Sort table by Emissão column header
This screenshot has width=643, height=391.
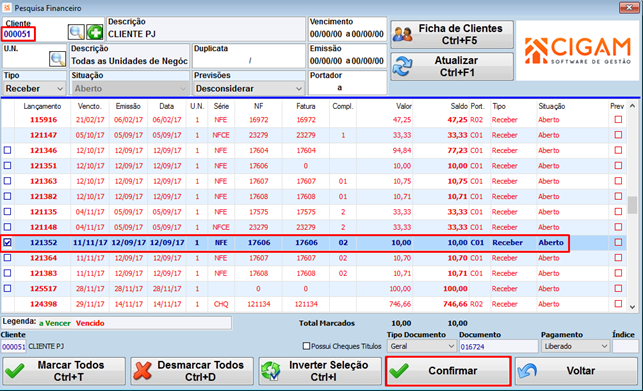(x=128, y=106)
